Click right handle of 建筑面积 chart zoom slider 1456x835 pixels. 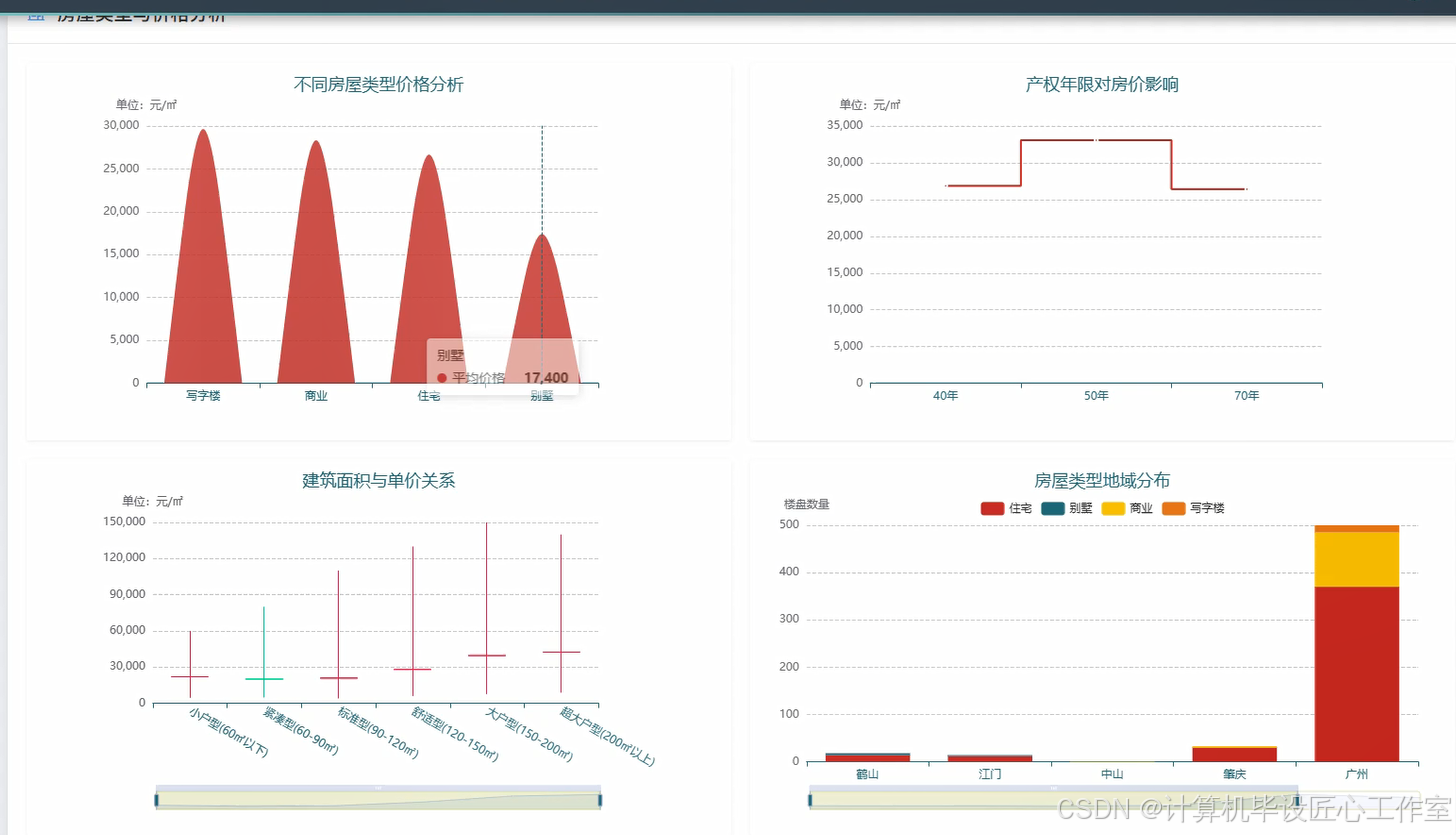[601, 799]
